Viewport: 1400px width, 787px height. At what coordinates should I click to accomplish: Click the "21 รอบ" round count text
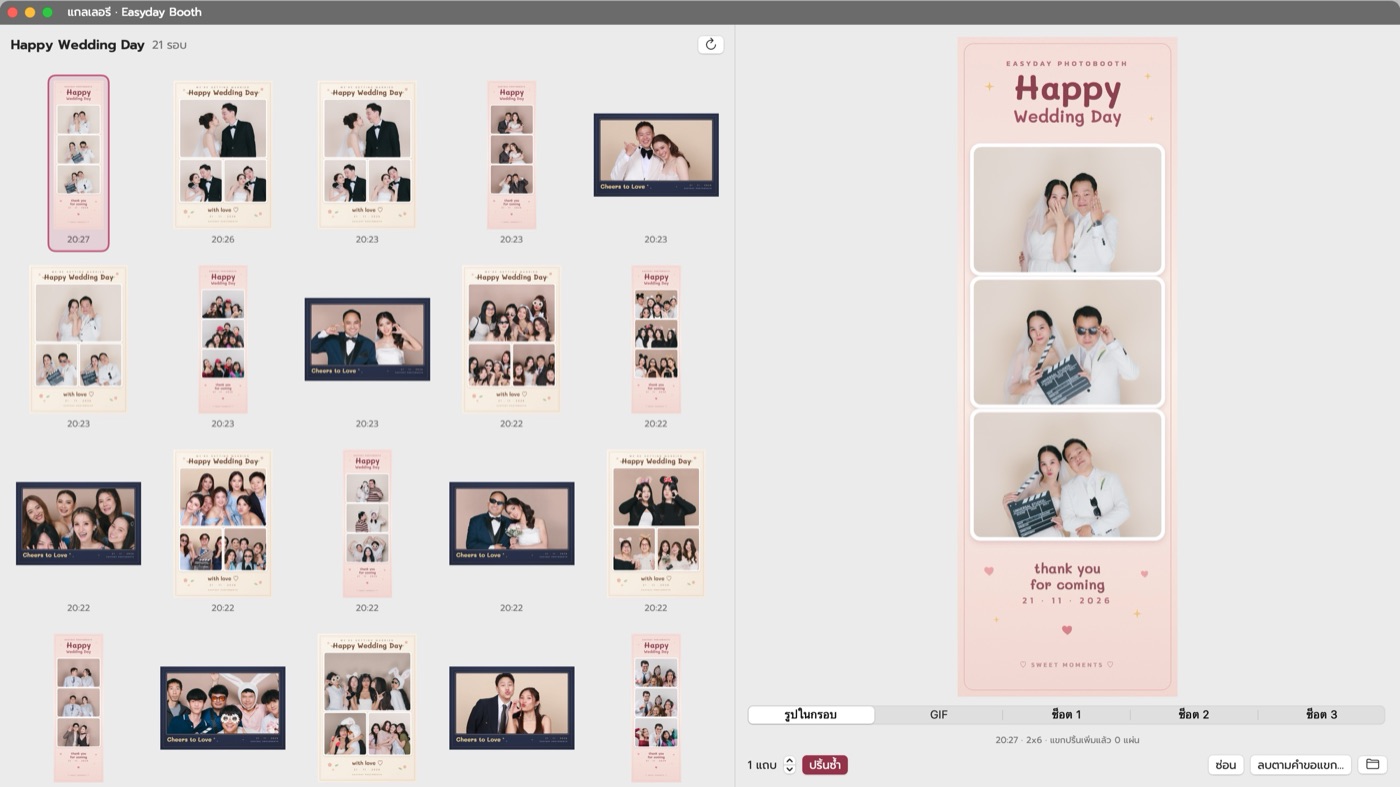coord(169,45)
